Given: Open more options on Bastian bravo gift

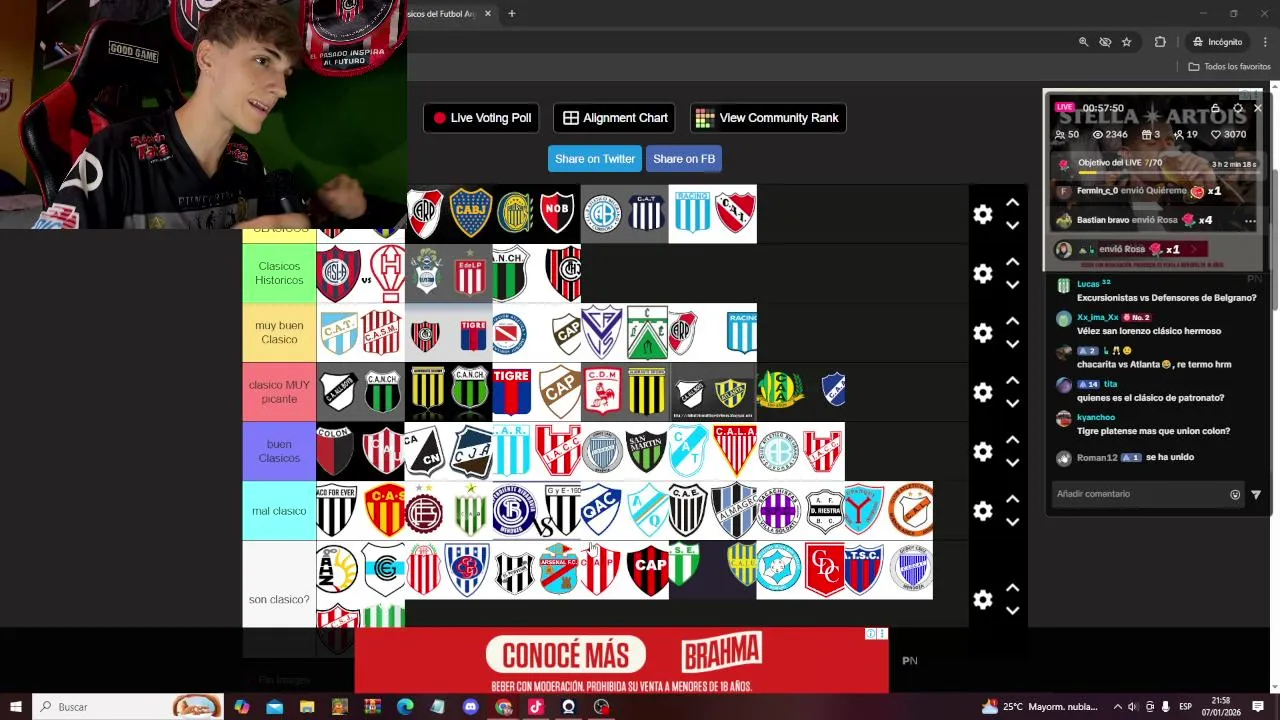Looking at the screenshot, I should click(1250, 221).
